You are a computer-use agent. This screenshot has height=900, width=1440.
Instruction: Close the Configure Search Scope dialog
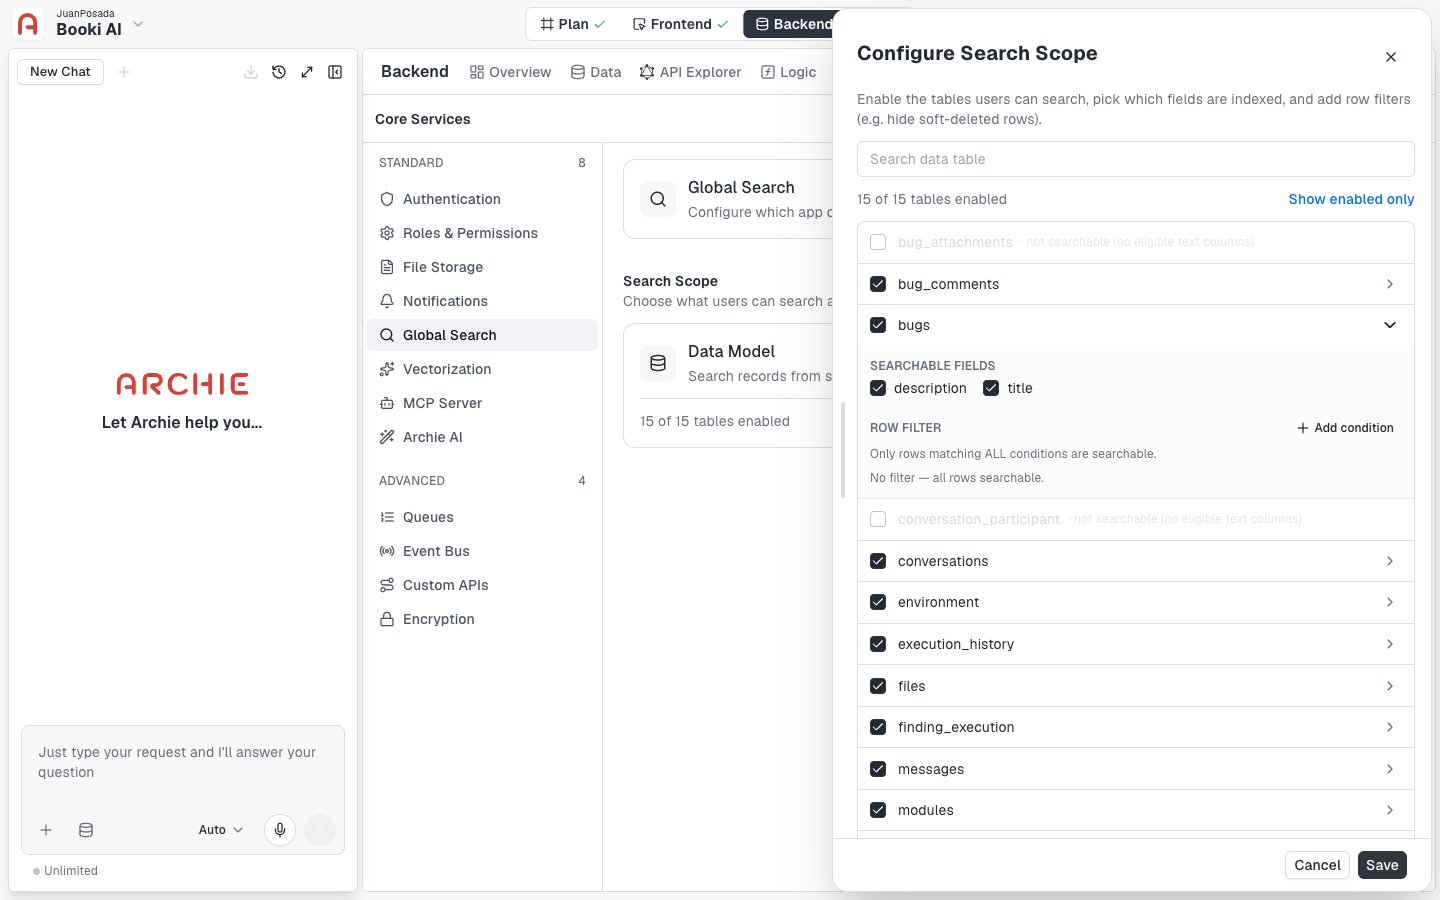coord(1391,57)
